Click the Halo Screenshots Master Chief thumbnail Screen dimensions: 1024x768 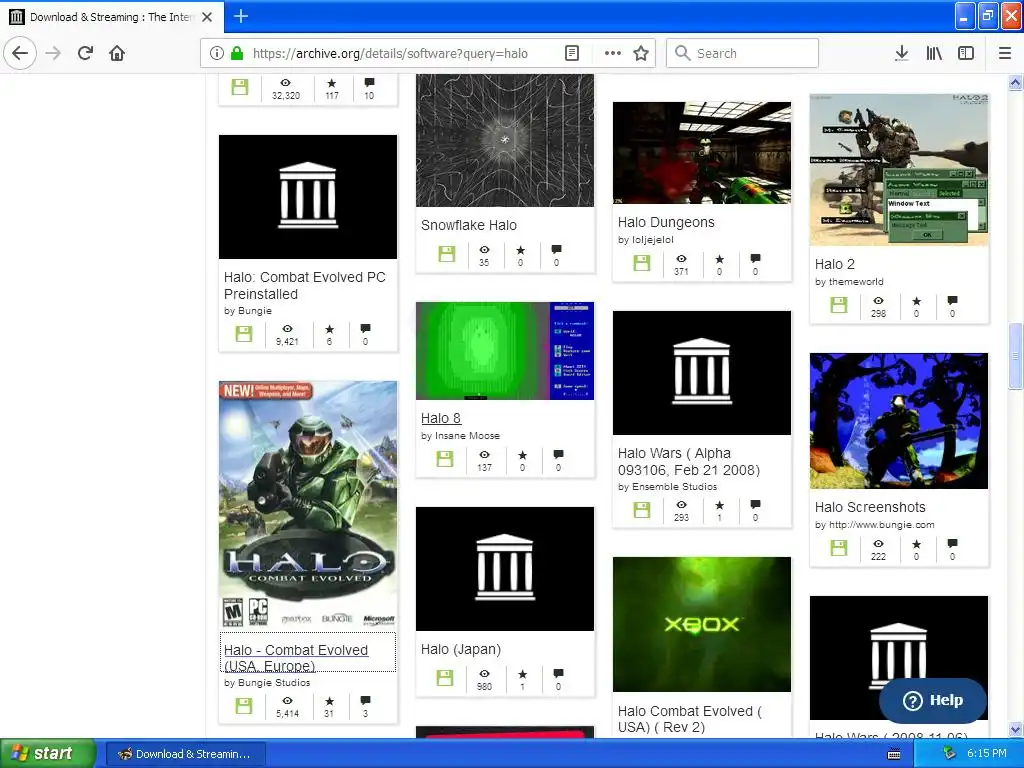pos(899,421)
